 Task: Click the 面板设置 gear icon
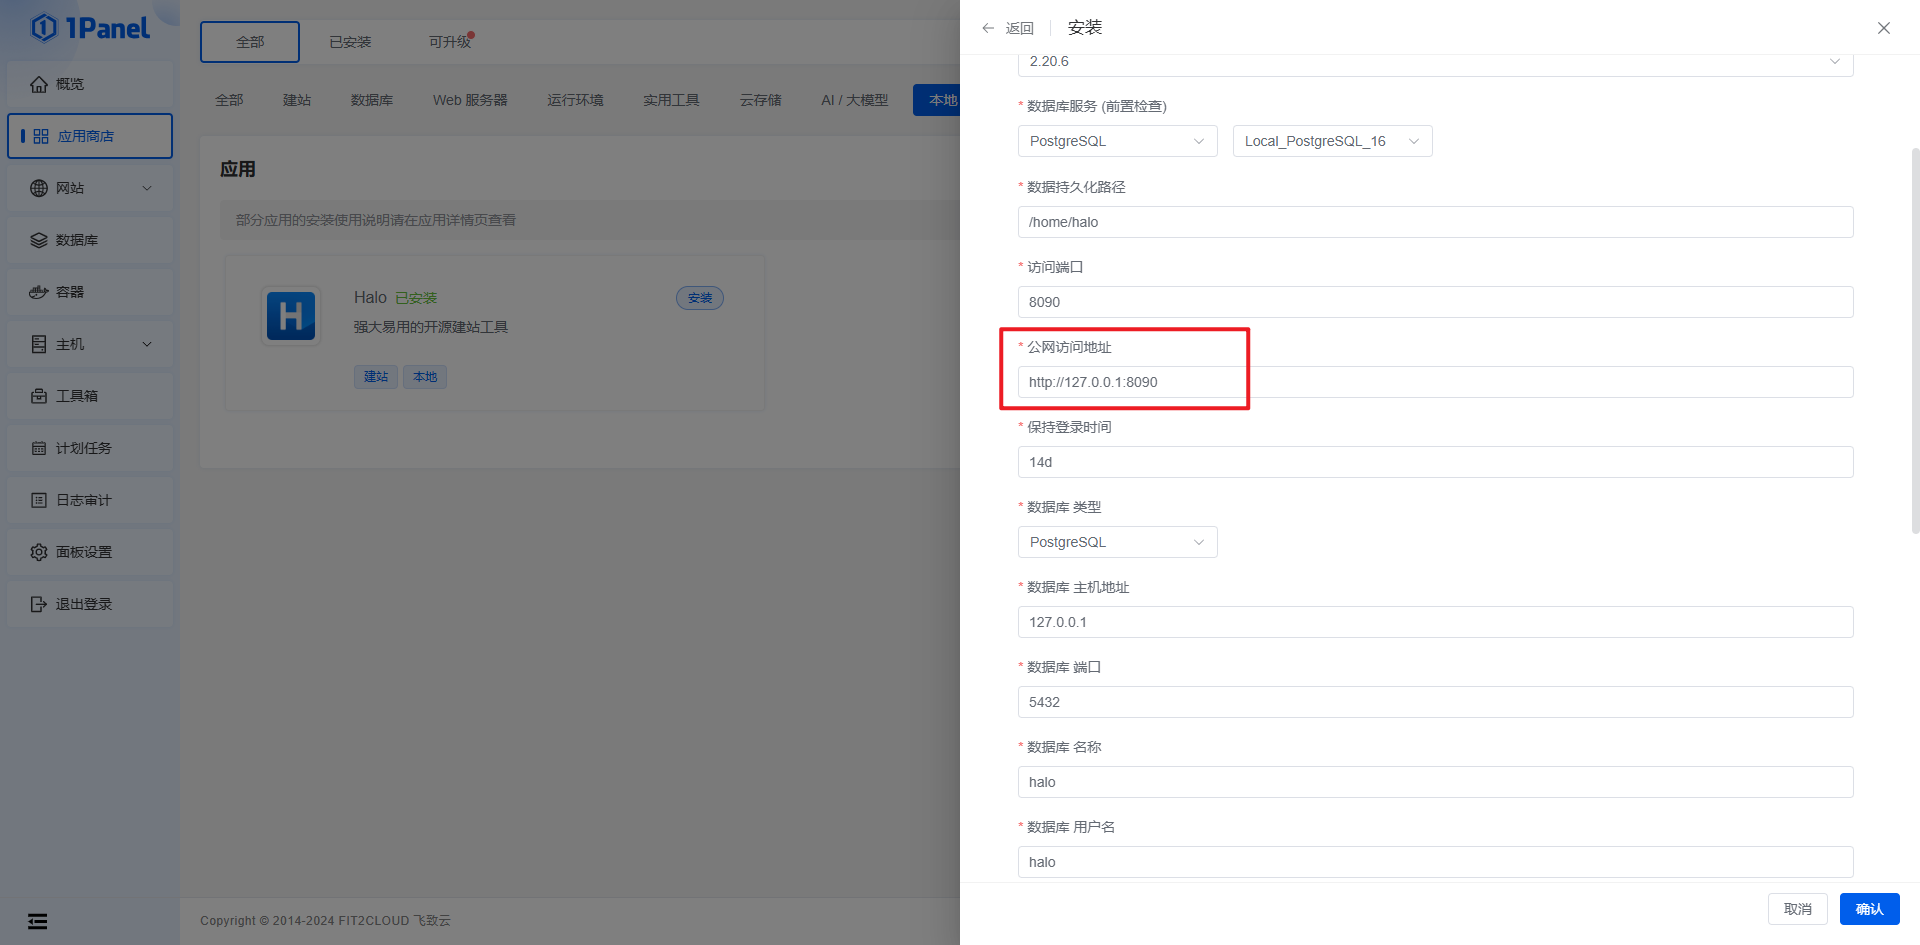[x=39, y=552]
